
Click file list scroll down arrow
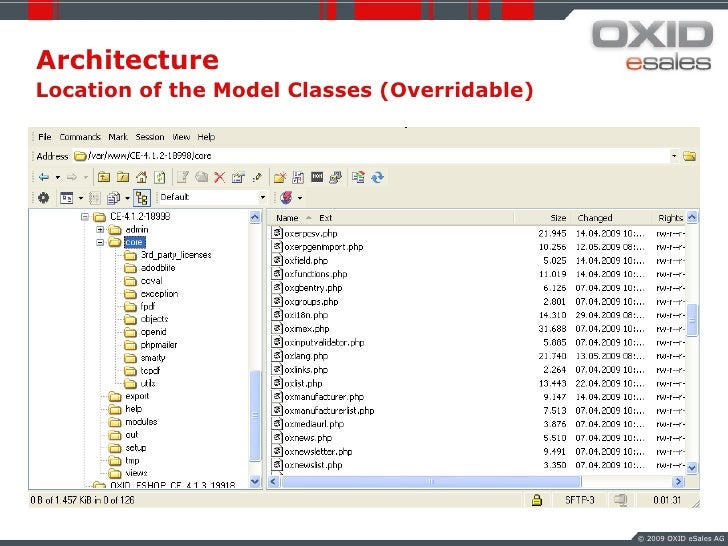pyautogui.click(x=692, y=468)
